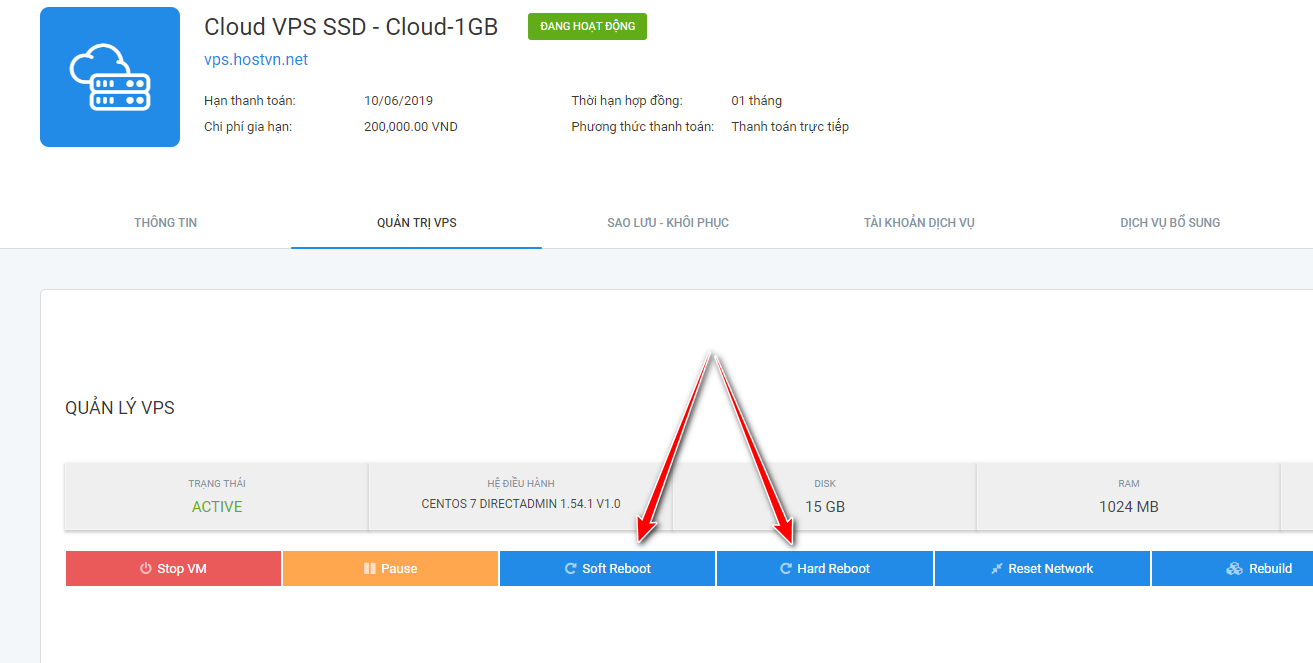Go to the TÀI KHOẢN DỊCH VỤ tab
This screenshot has height=663, width=1313.
[x=919, y=222]
